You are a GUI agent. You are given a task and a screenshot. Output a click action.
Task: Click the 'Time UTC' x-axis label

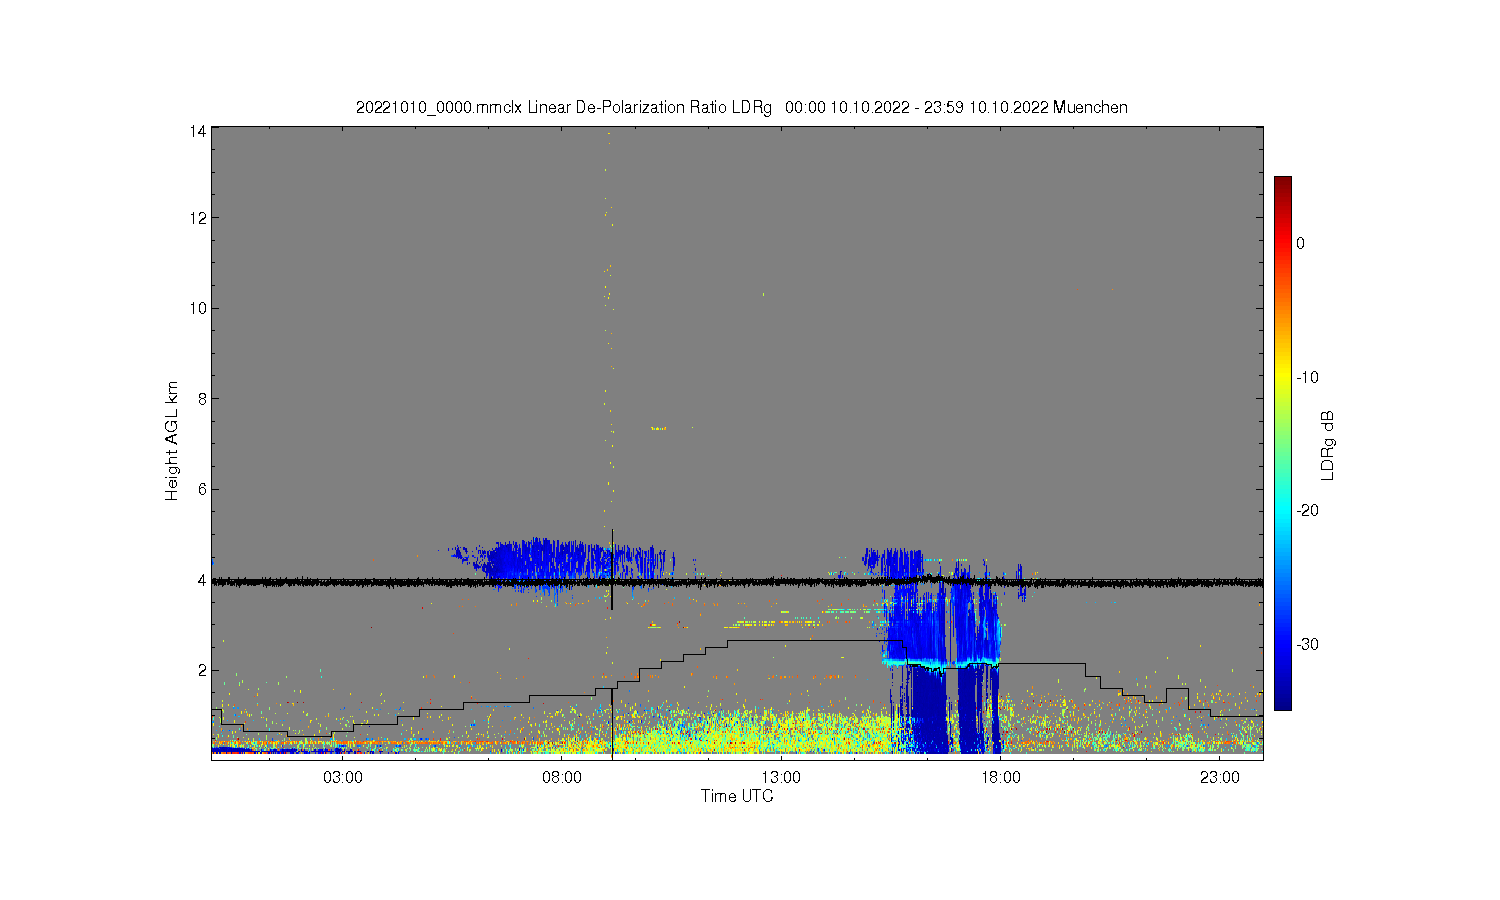click(x=737, y=796)
